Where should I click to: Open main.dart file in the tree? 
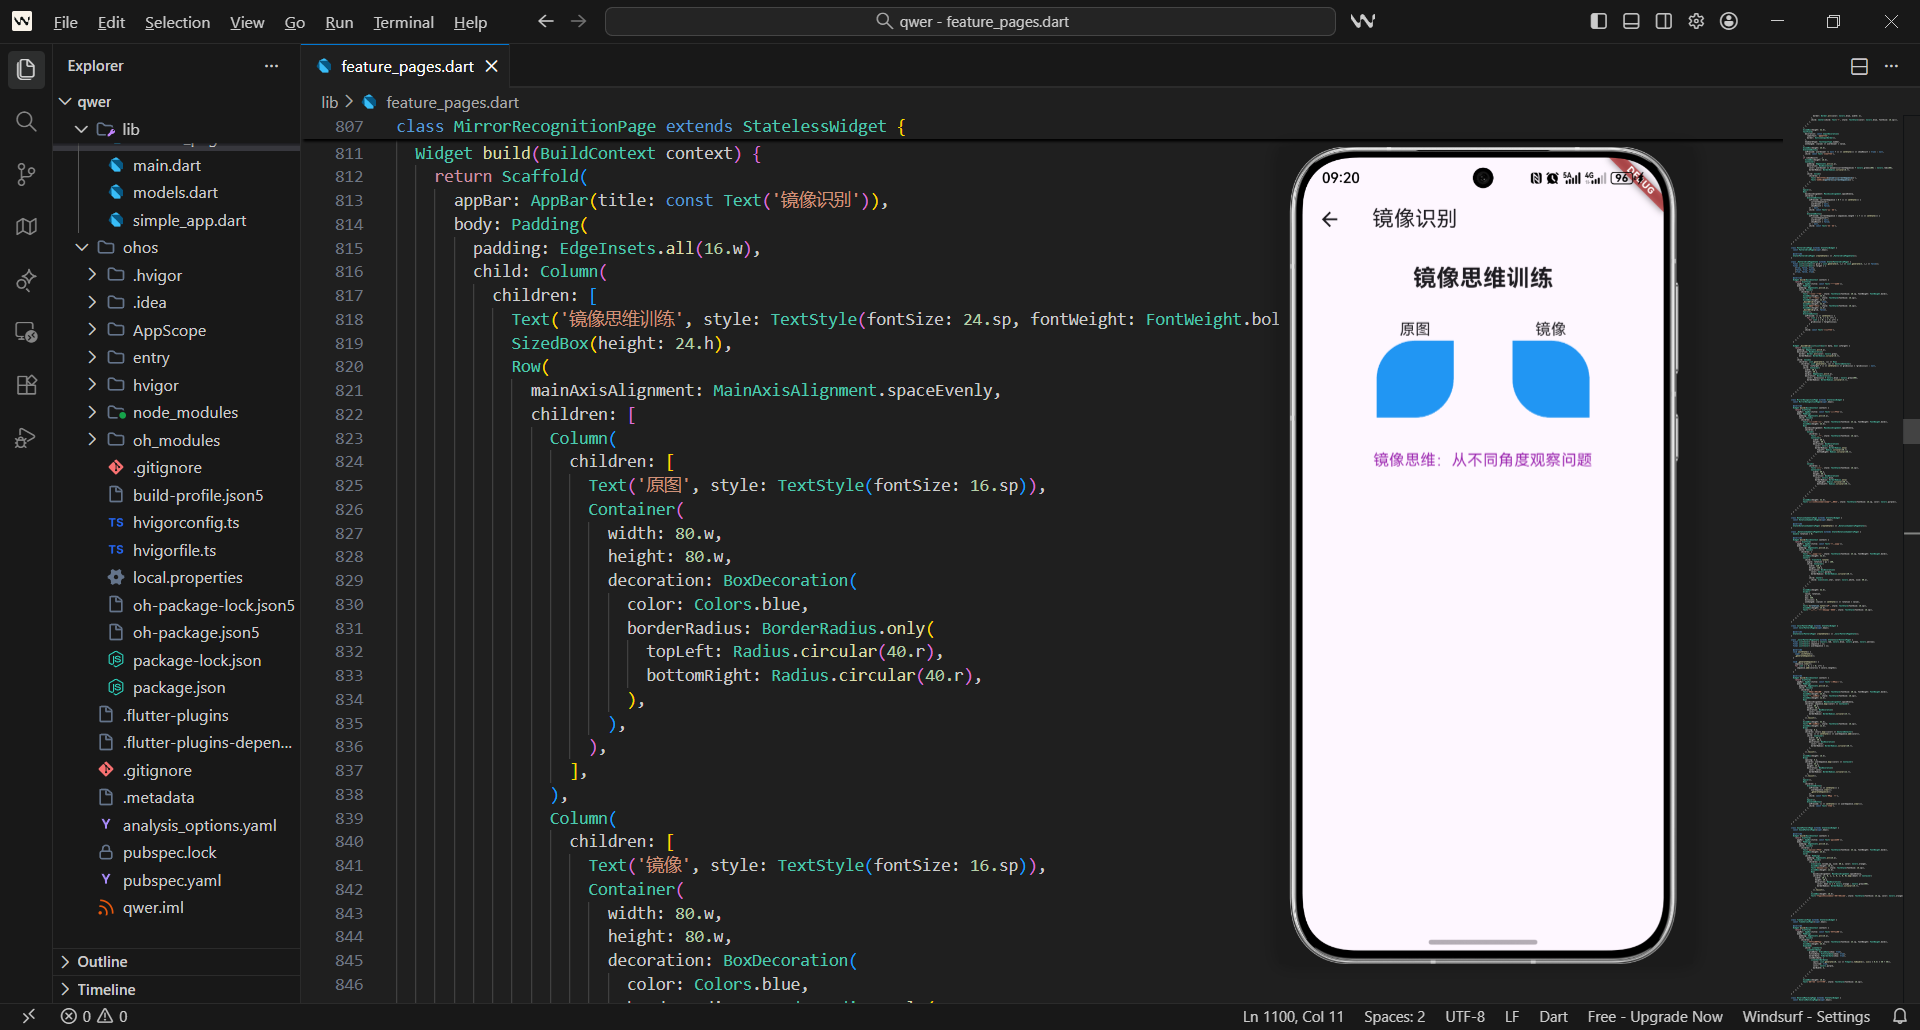click(167, 165)
